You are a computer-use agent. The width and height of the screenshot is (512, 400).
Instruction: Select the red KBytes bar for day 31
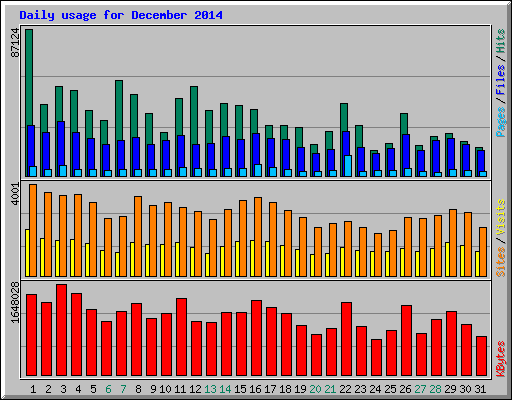pyautogui.click(x=482, y=356)
